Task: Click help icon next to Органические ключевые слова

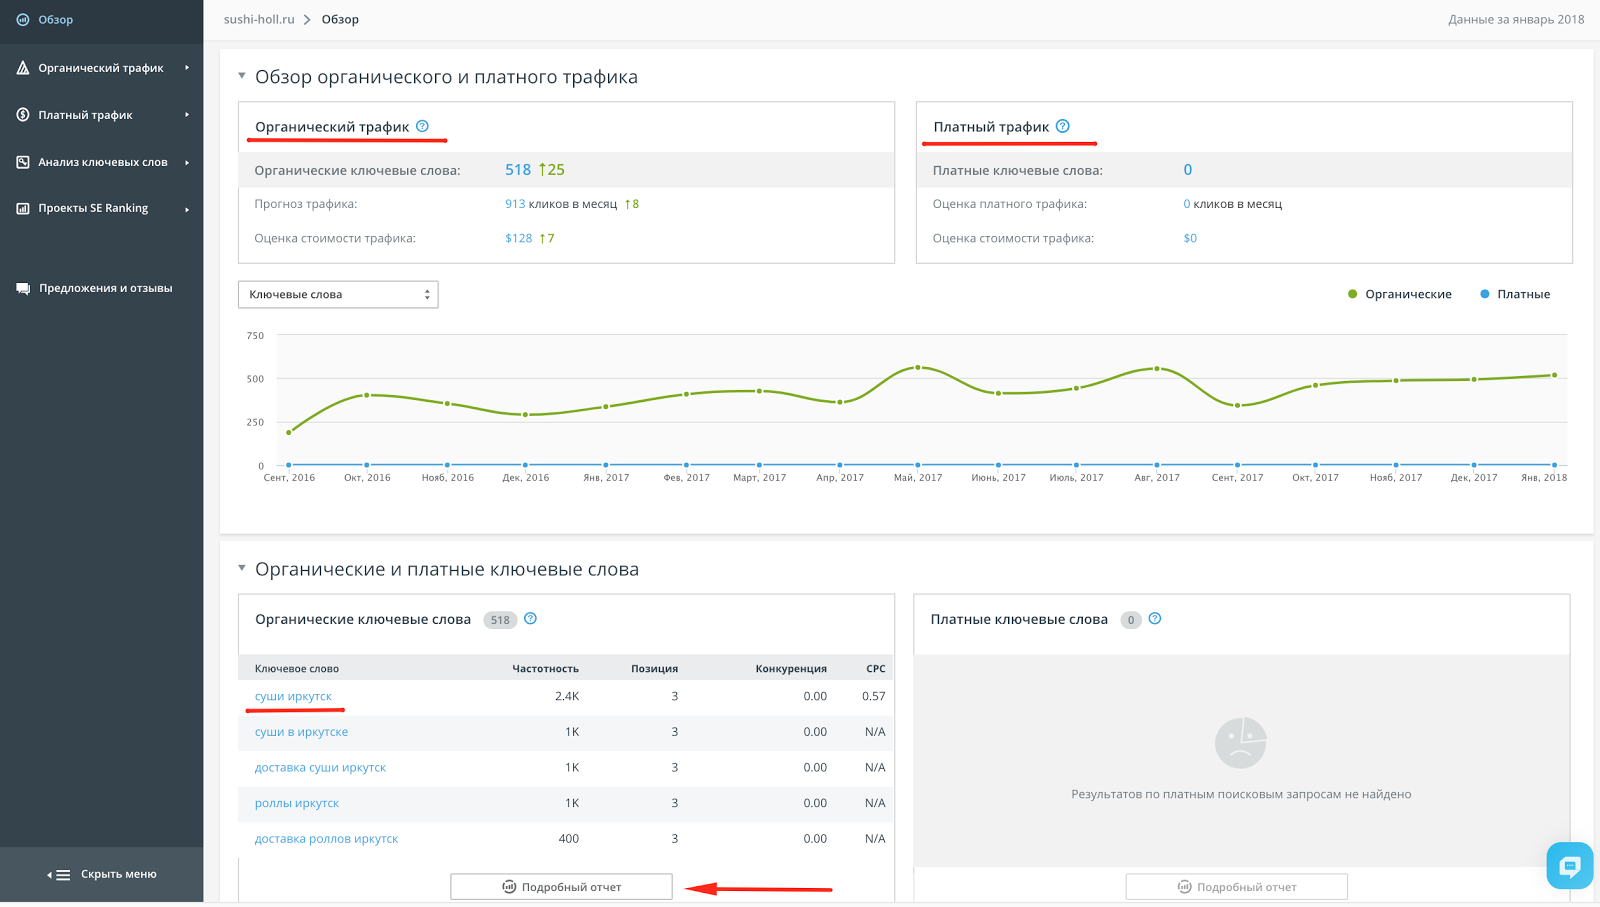Action: pos(531,619)
